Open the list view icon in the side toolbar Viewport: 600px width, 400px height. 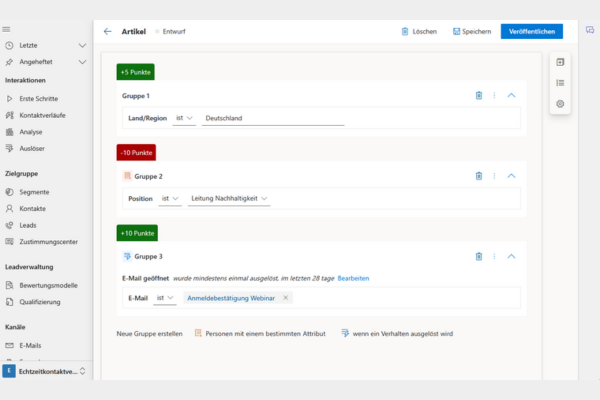pyautogui.click(x=560, y=83)
